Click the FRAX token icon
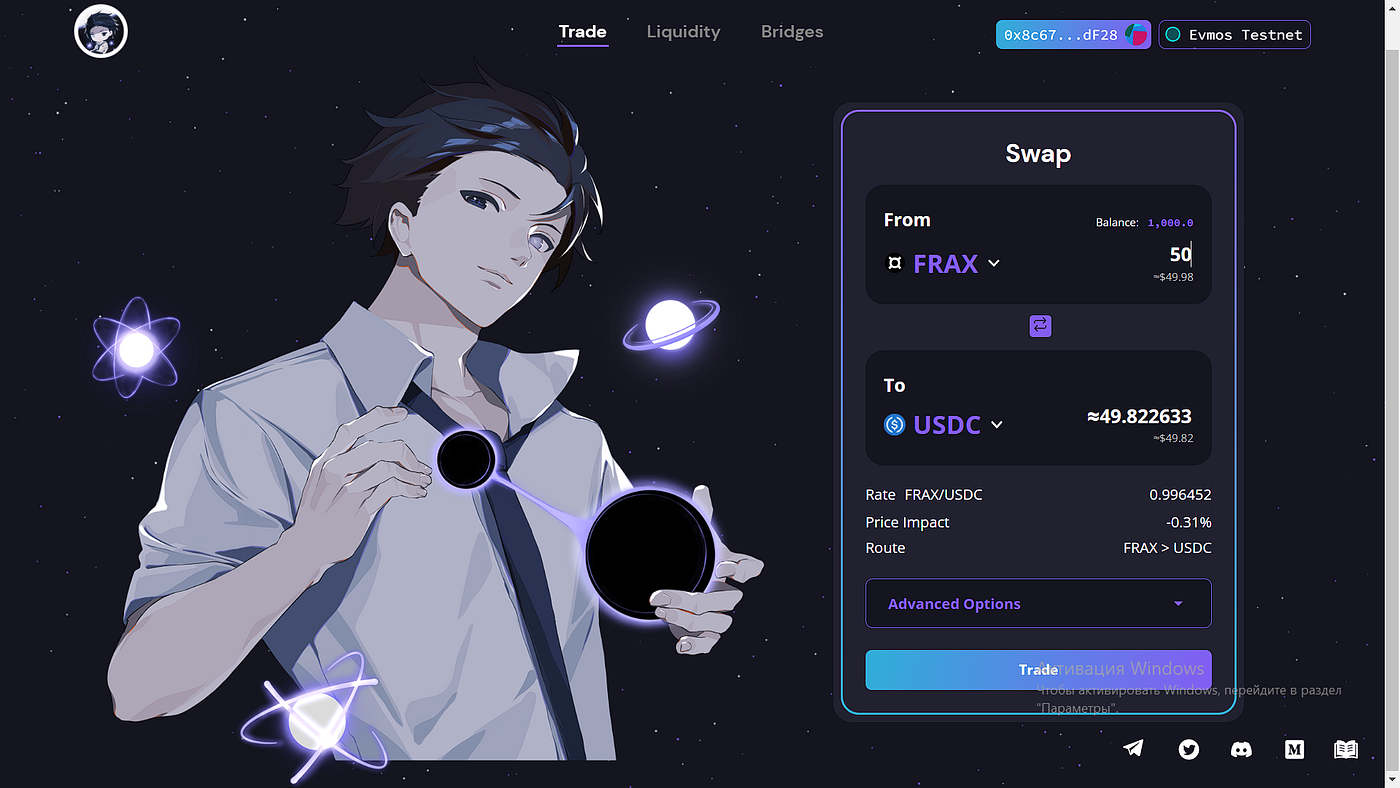This screenshot has height=788, width=1400. click(x=895, y=263)
